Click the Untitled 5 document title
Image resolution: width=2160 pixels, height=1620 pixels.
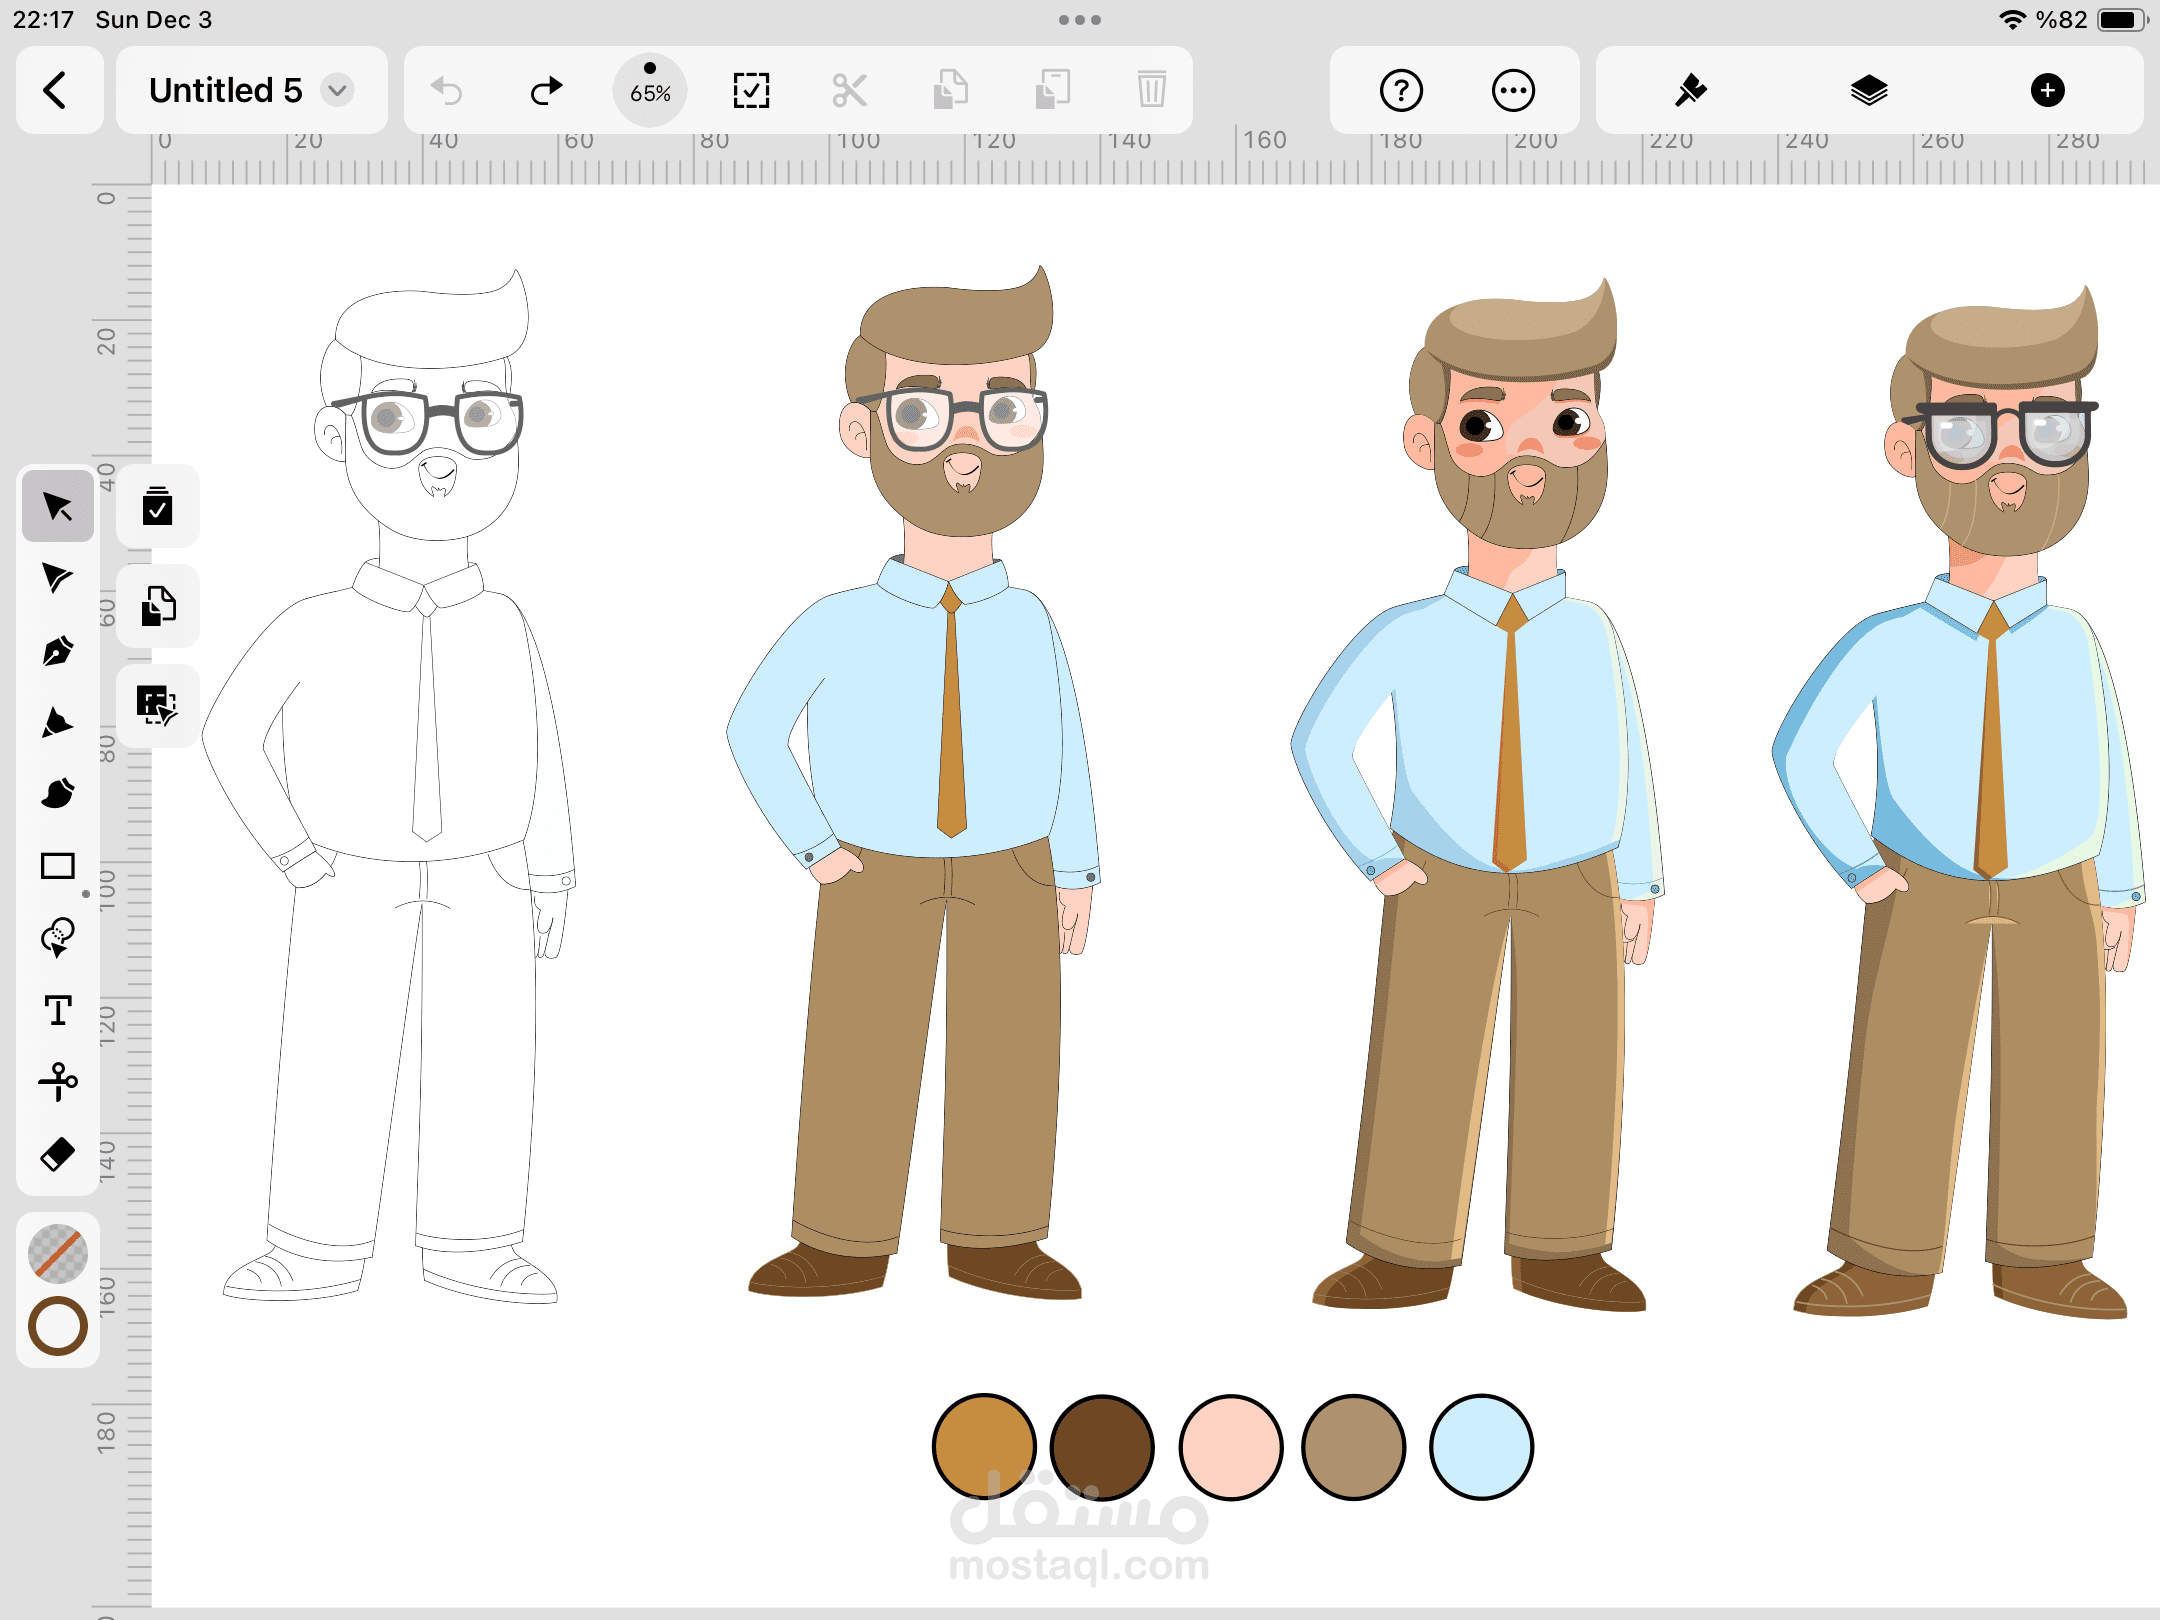point(226,90)
